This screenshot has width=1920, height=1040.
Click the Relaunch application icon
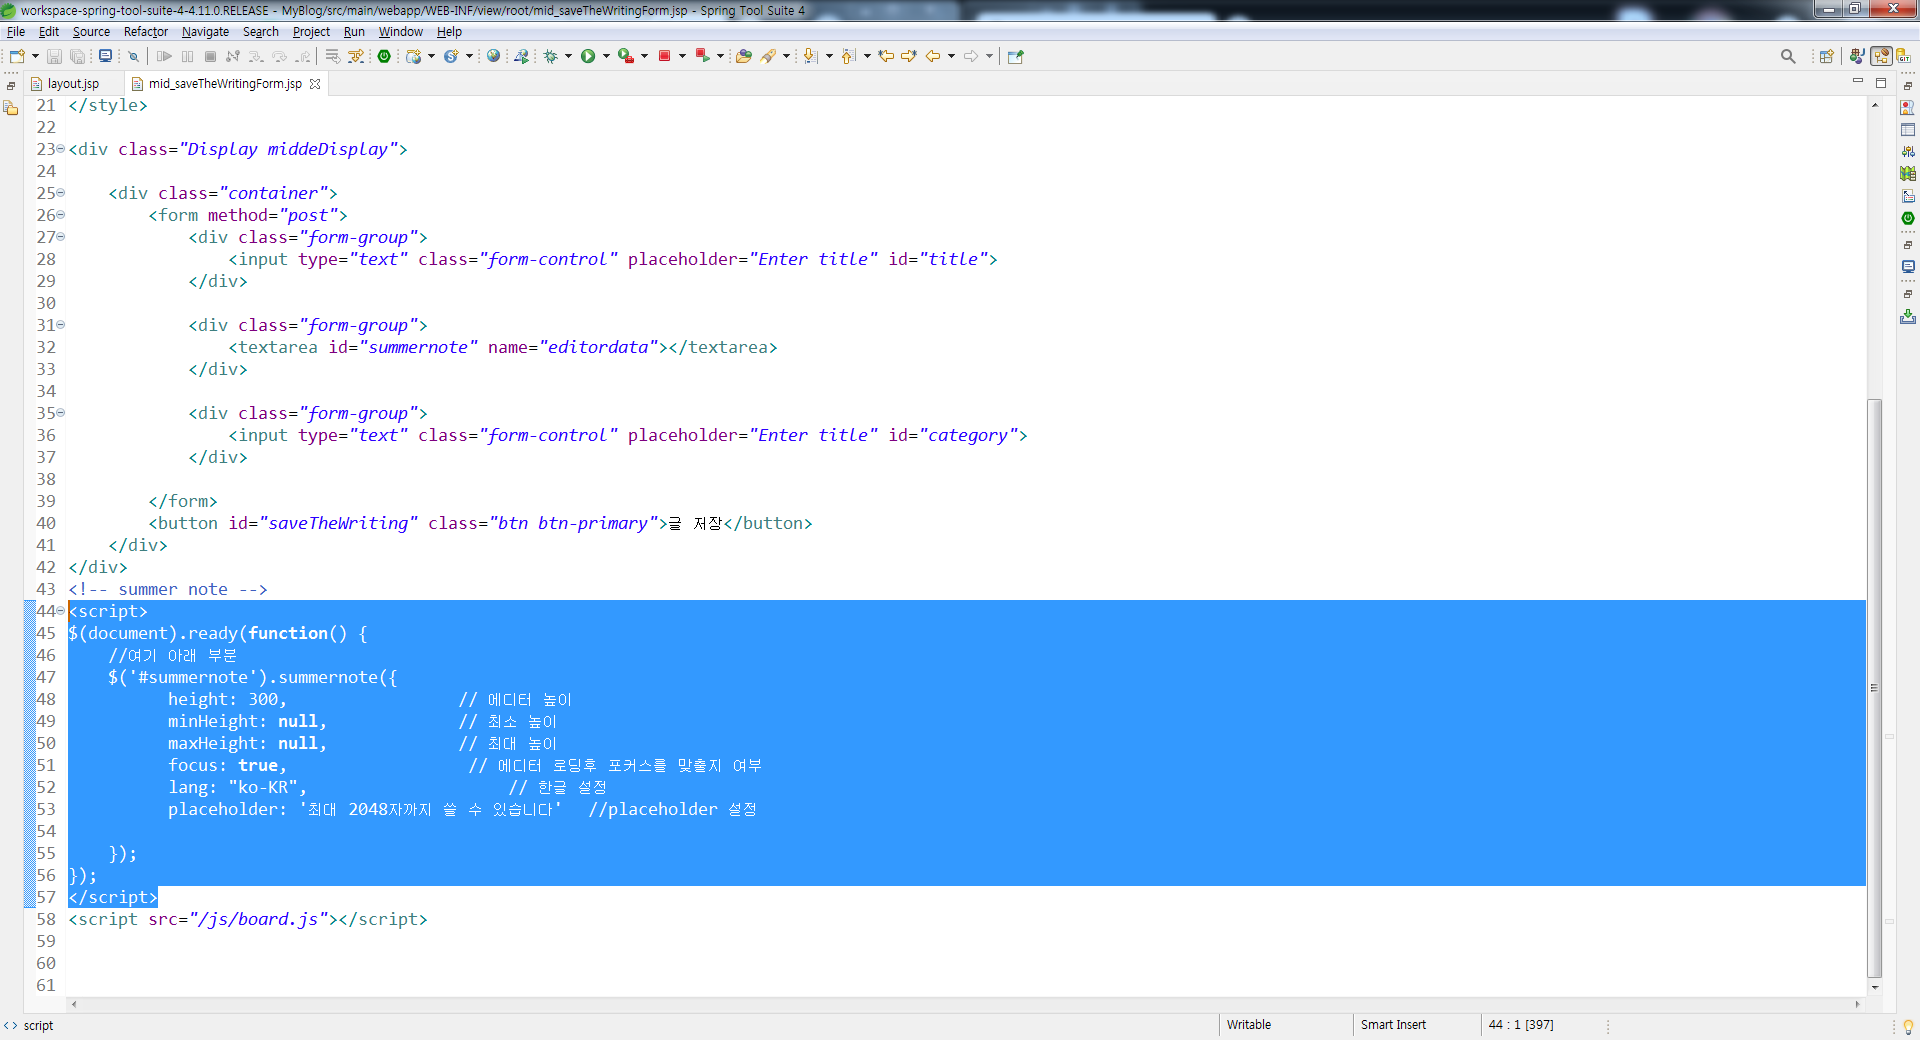[703, 56]
